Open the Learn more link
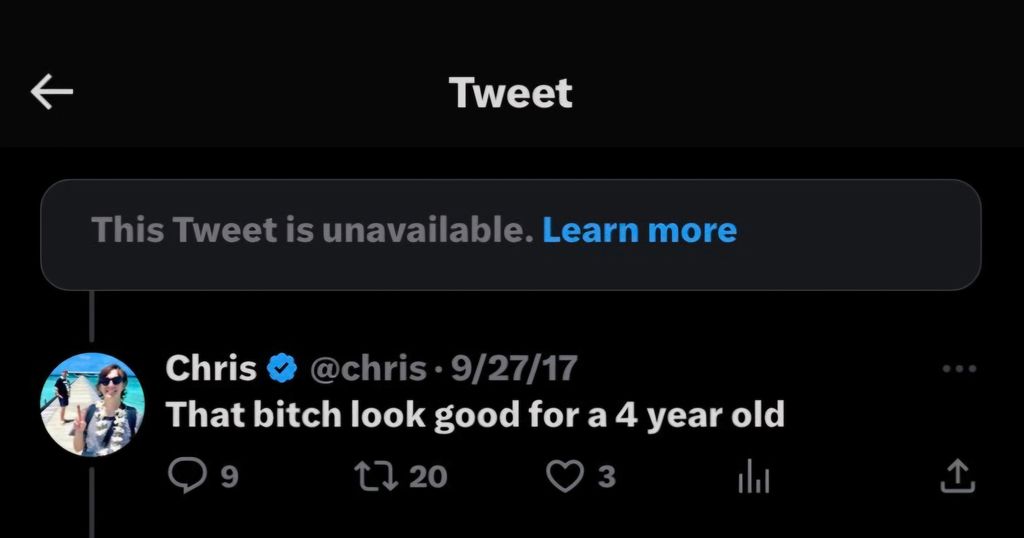Viewport: 1024px width, 538px height. click(x=639, y=231)
